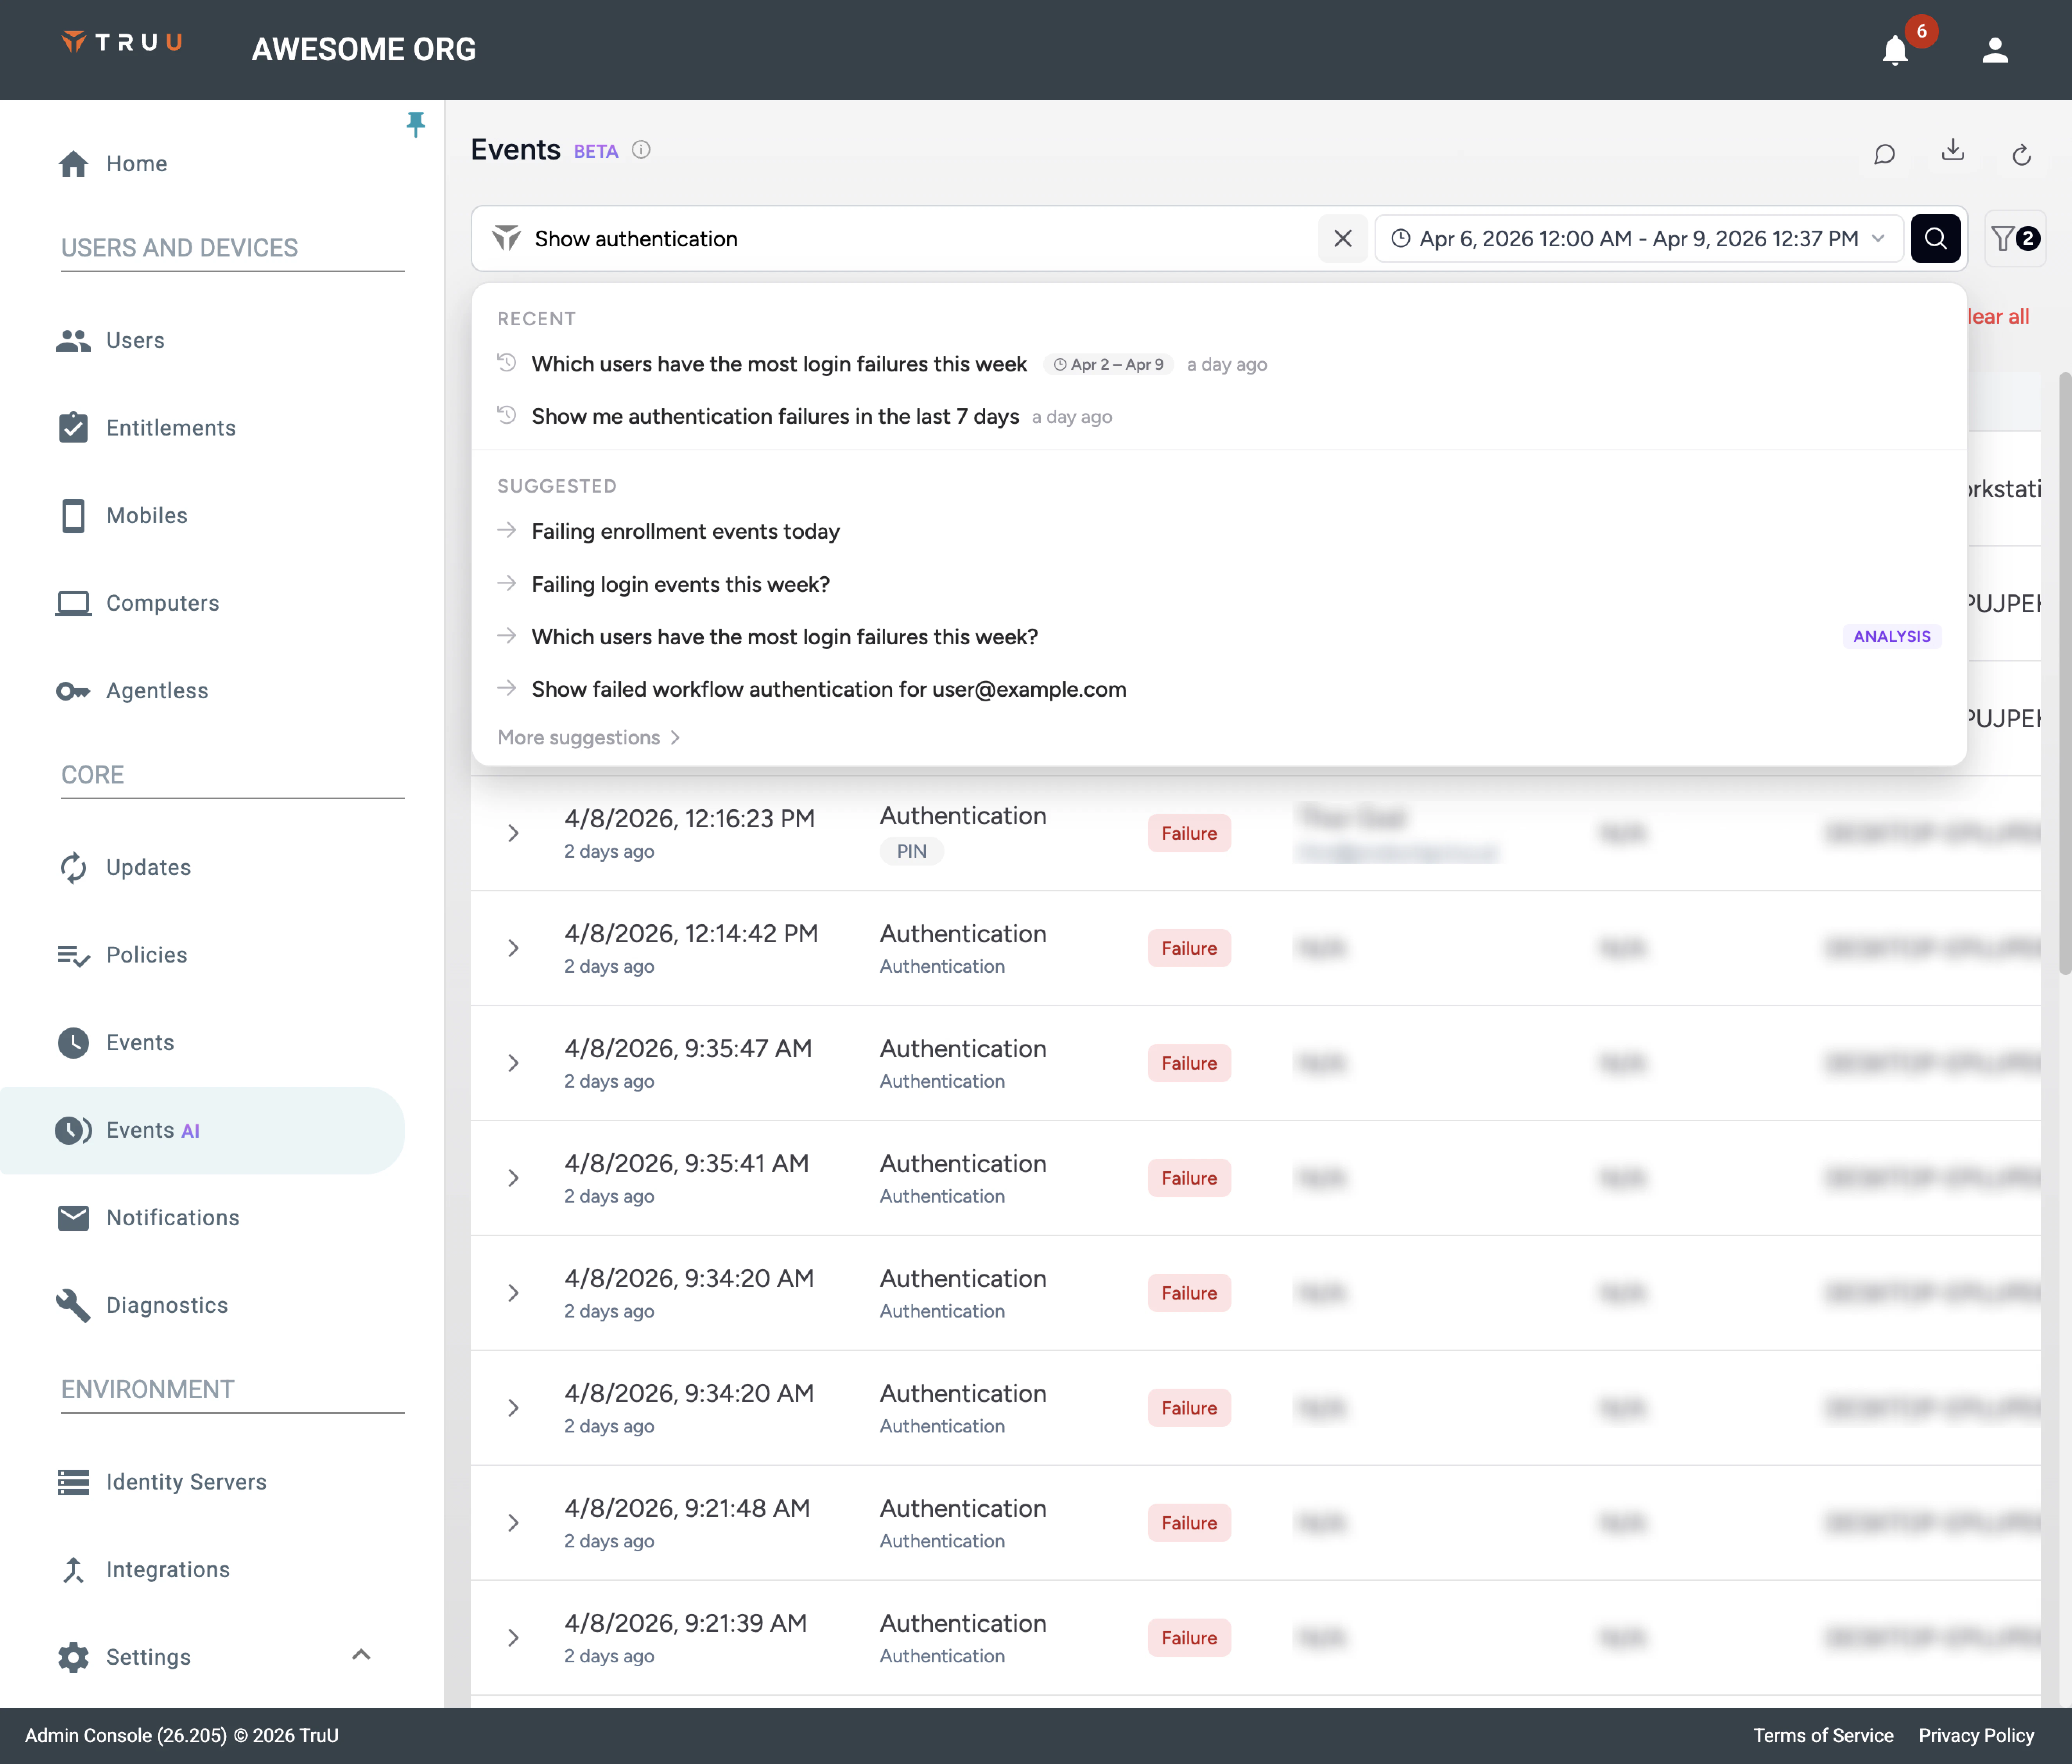This screenshot has width=2072, height=1764.
Task: Toggle the sidebar pin icon
Action: [x=416, y=124]
